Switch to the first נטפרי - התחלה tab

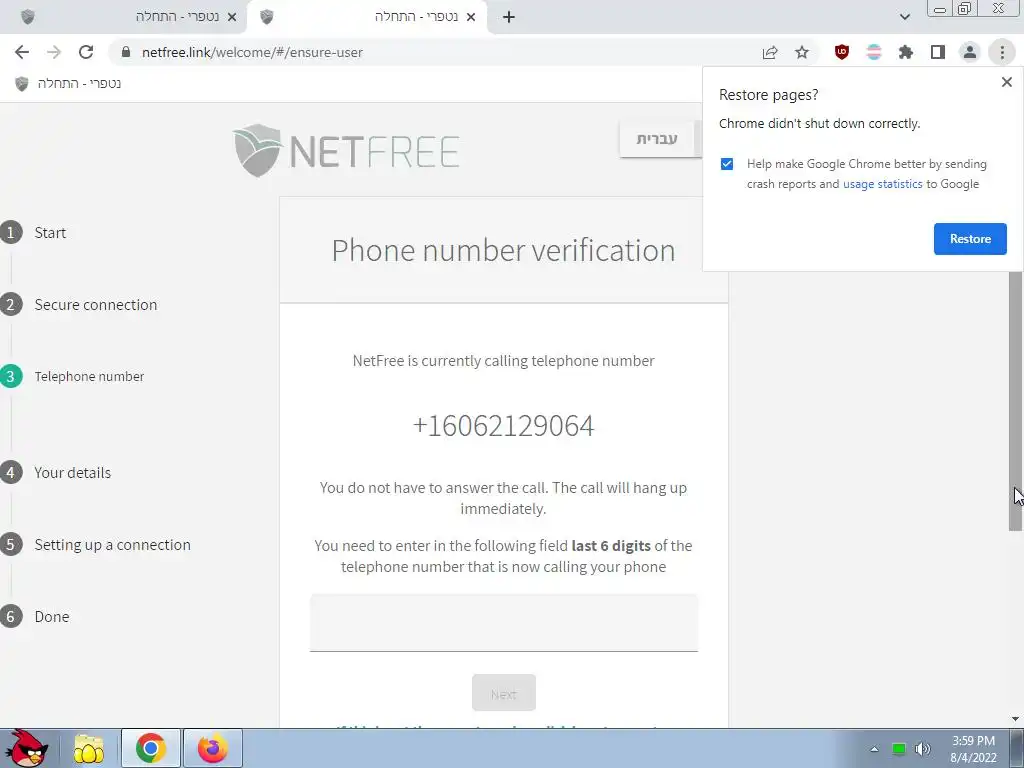124,17
